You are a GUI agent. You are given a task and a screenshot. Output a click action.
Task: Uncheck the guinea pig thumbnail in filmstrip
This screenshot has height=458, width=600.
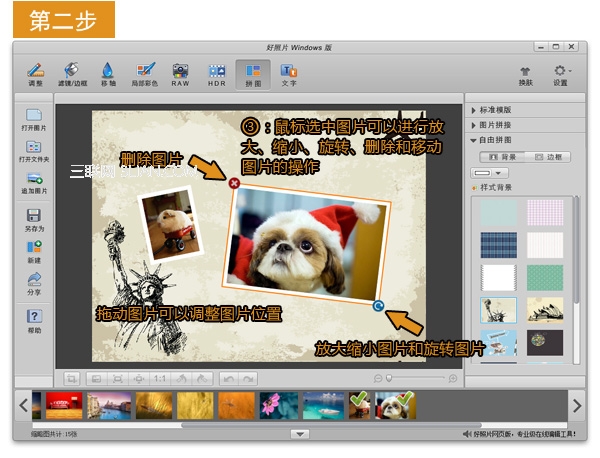(360, 406)
